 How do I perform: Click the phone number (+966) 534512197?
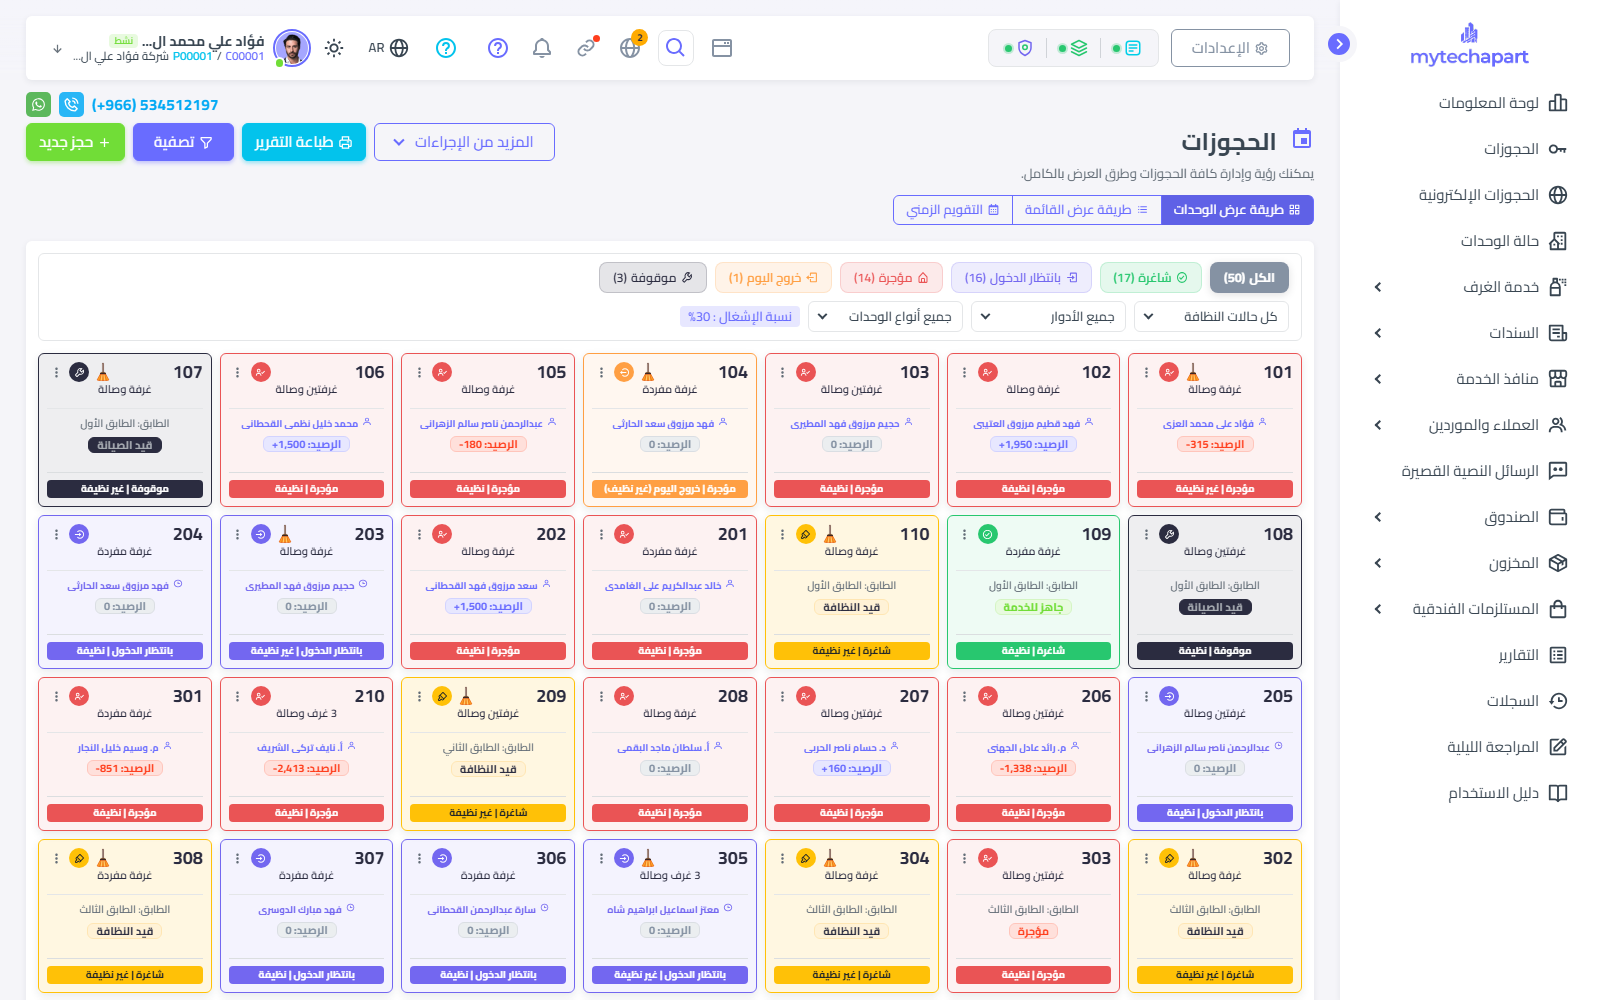point(155,105)
